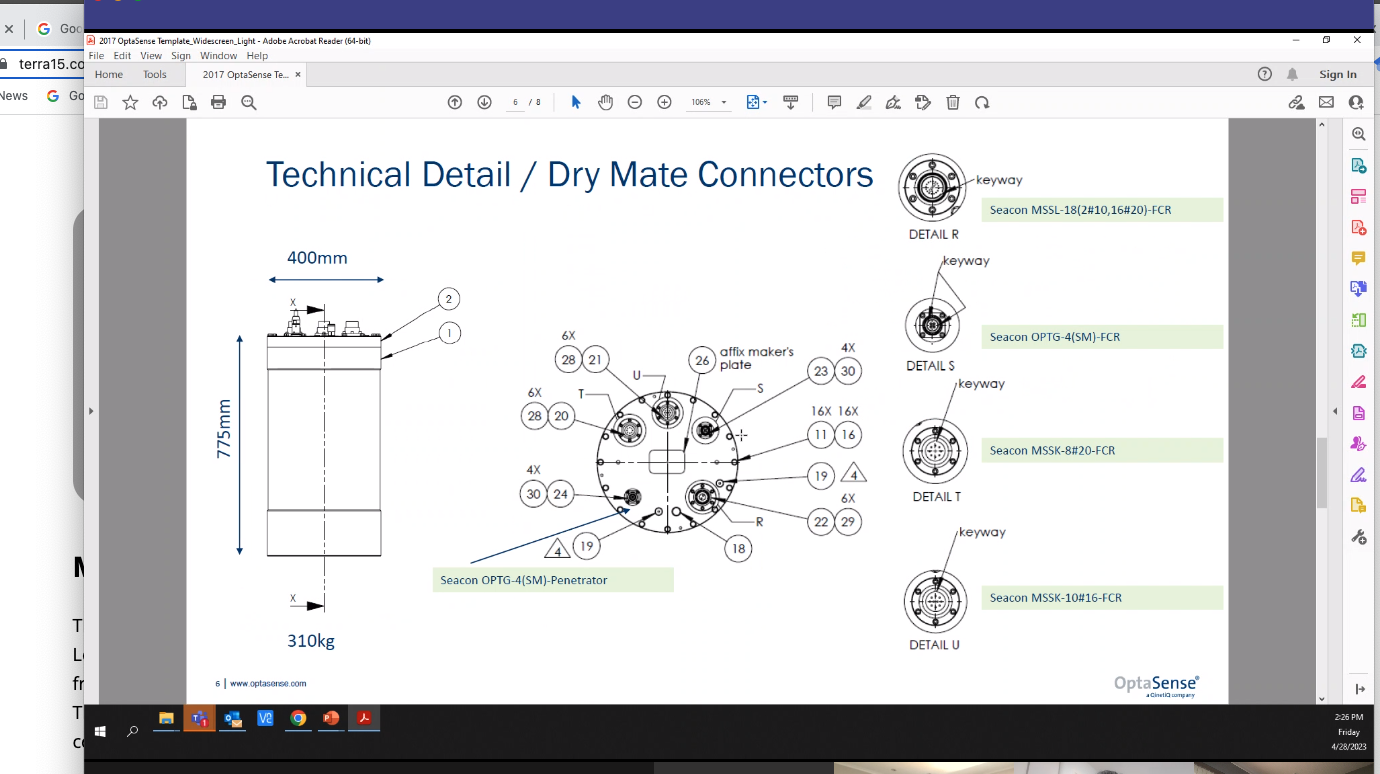Rotate the page with the rotate icon
The width and height of the screenshot is (1380, 774).
pos(983,102)
